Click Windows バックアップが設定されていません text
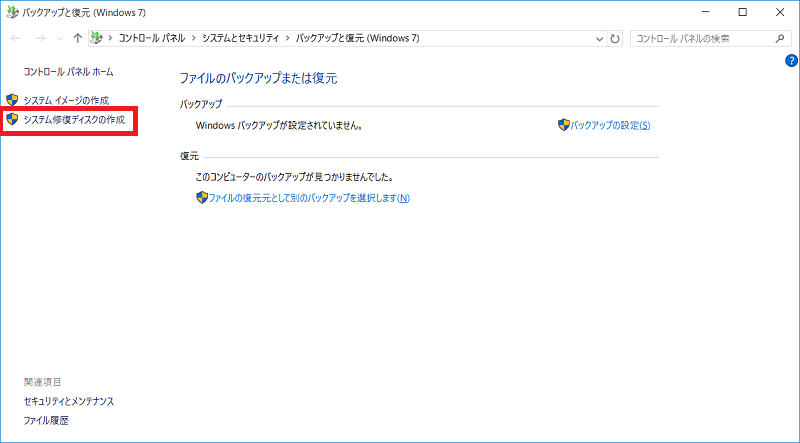 coord(280,126)
